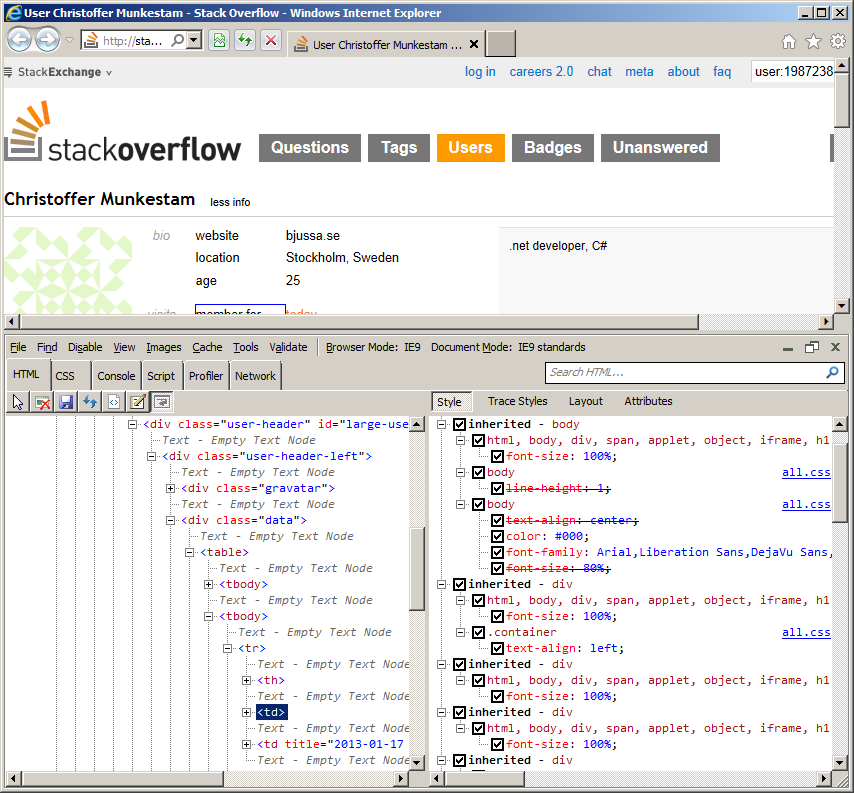
Task: Open the Layout tab
Action: 585,401
